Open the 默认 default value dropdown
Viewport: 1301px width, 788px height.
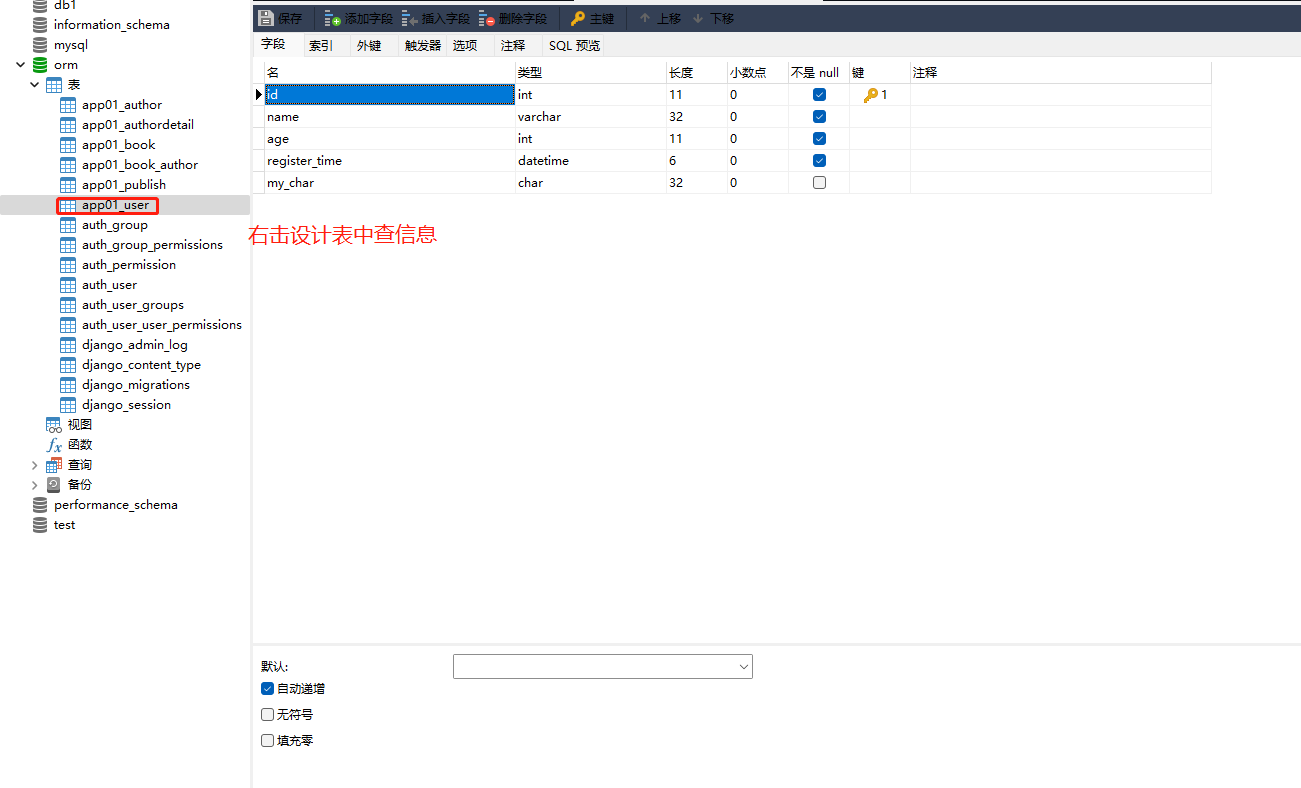[x=743, y=667]
